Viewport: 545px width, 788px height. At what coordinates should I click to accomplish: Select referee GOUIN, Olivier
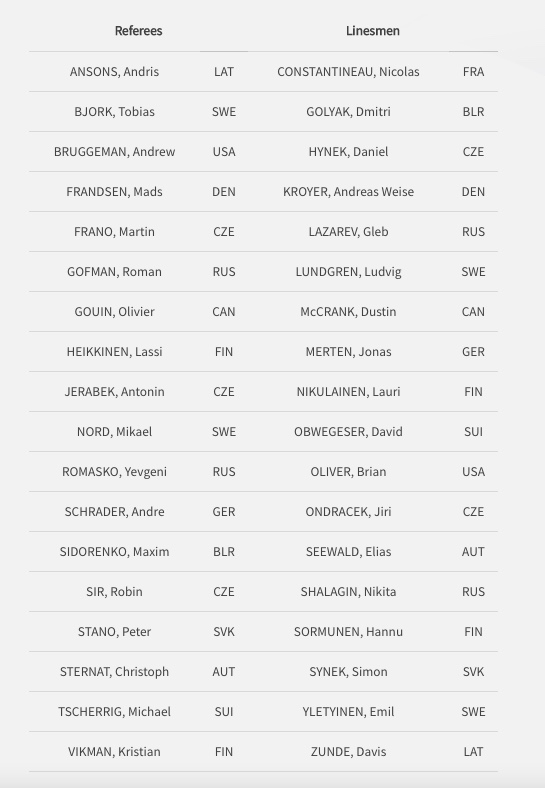pyautogui.click(x=114, y=312)
